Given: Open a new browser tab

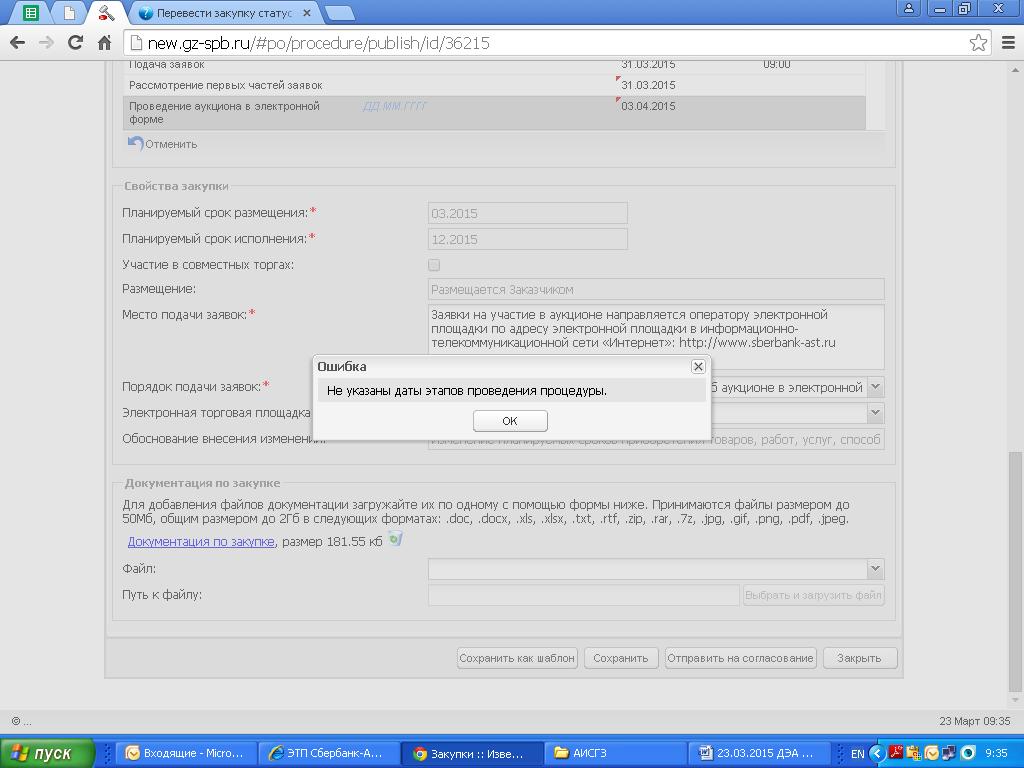Looking at the screenshot, I should pos(339,13).
